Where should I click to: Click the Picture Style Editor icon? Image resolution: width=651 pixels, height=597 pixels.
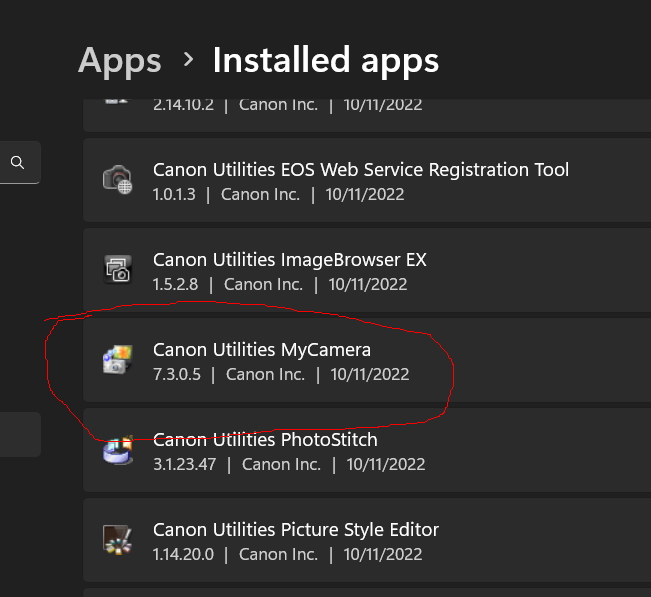(117, 541)
